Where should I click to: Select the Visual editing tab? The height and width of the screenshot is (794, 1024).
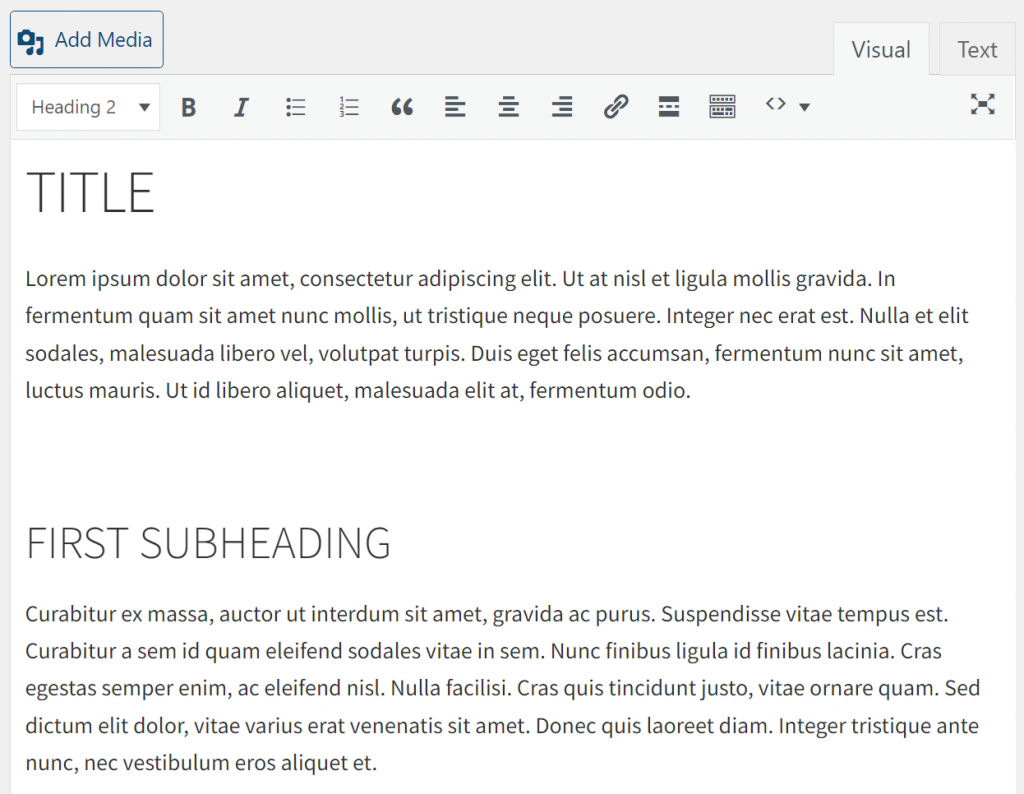pyautogui.click(x=881, y=49)
